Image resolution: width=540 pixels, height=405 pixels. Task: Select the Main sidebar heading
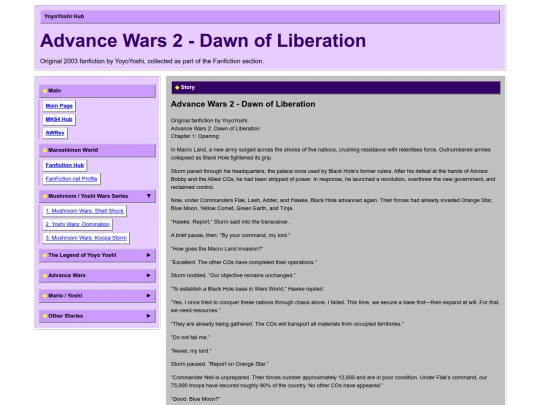(97, 91)
